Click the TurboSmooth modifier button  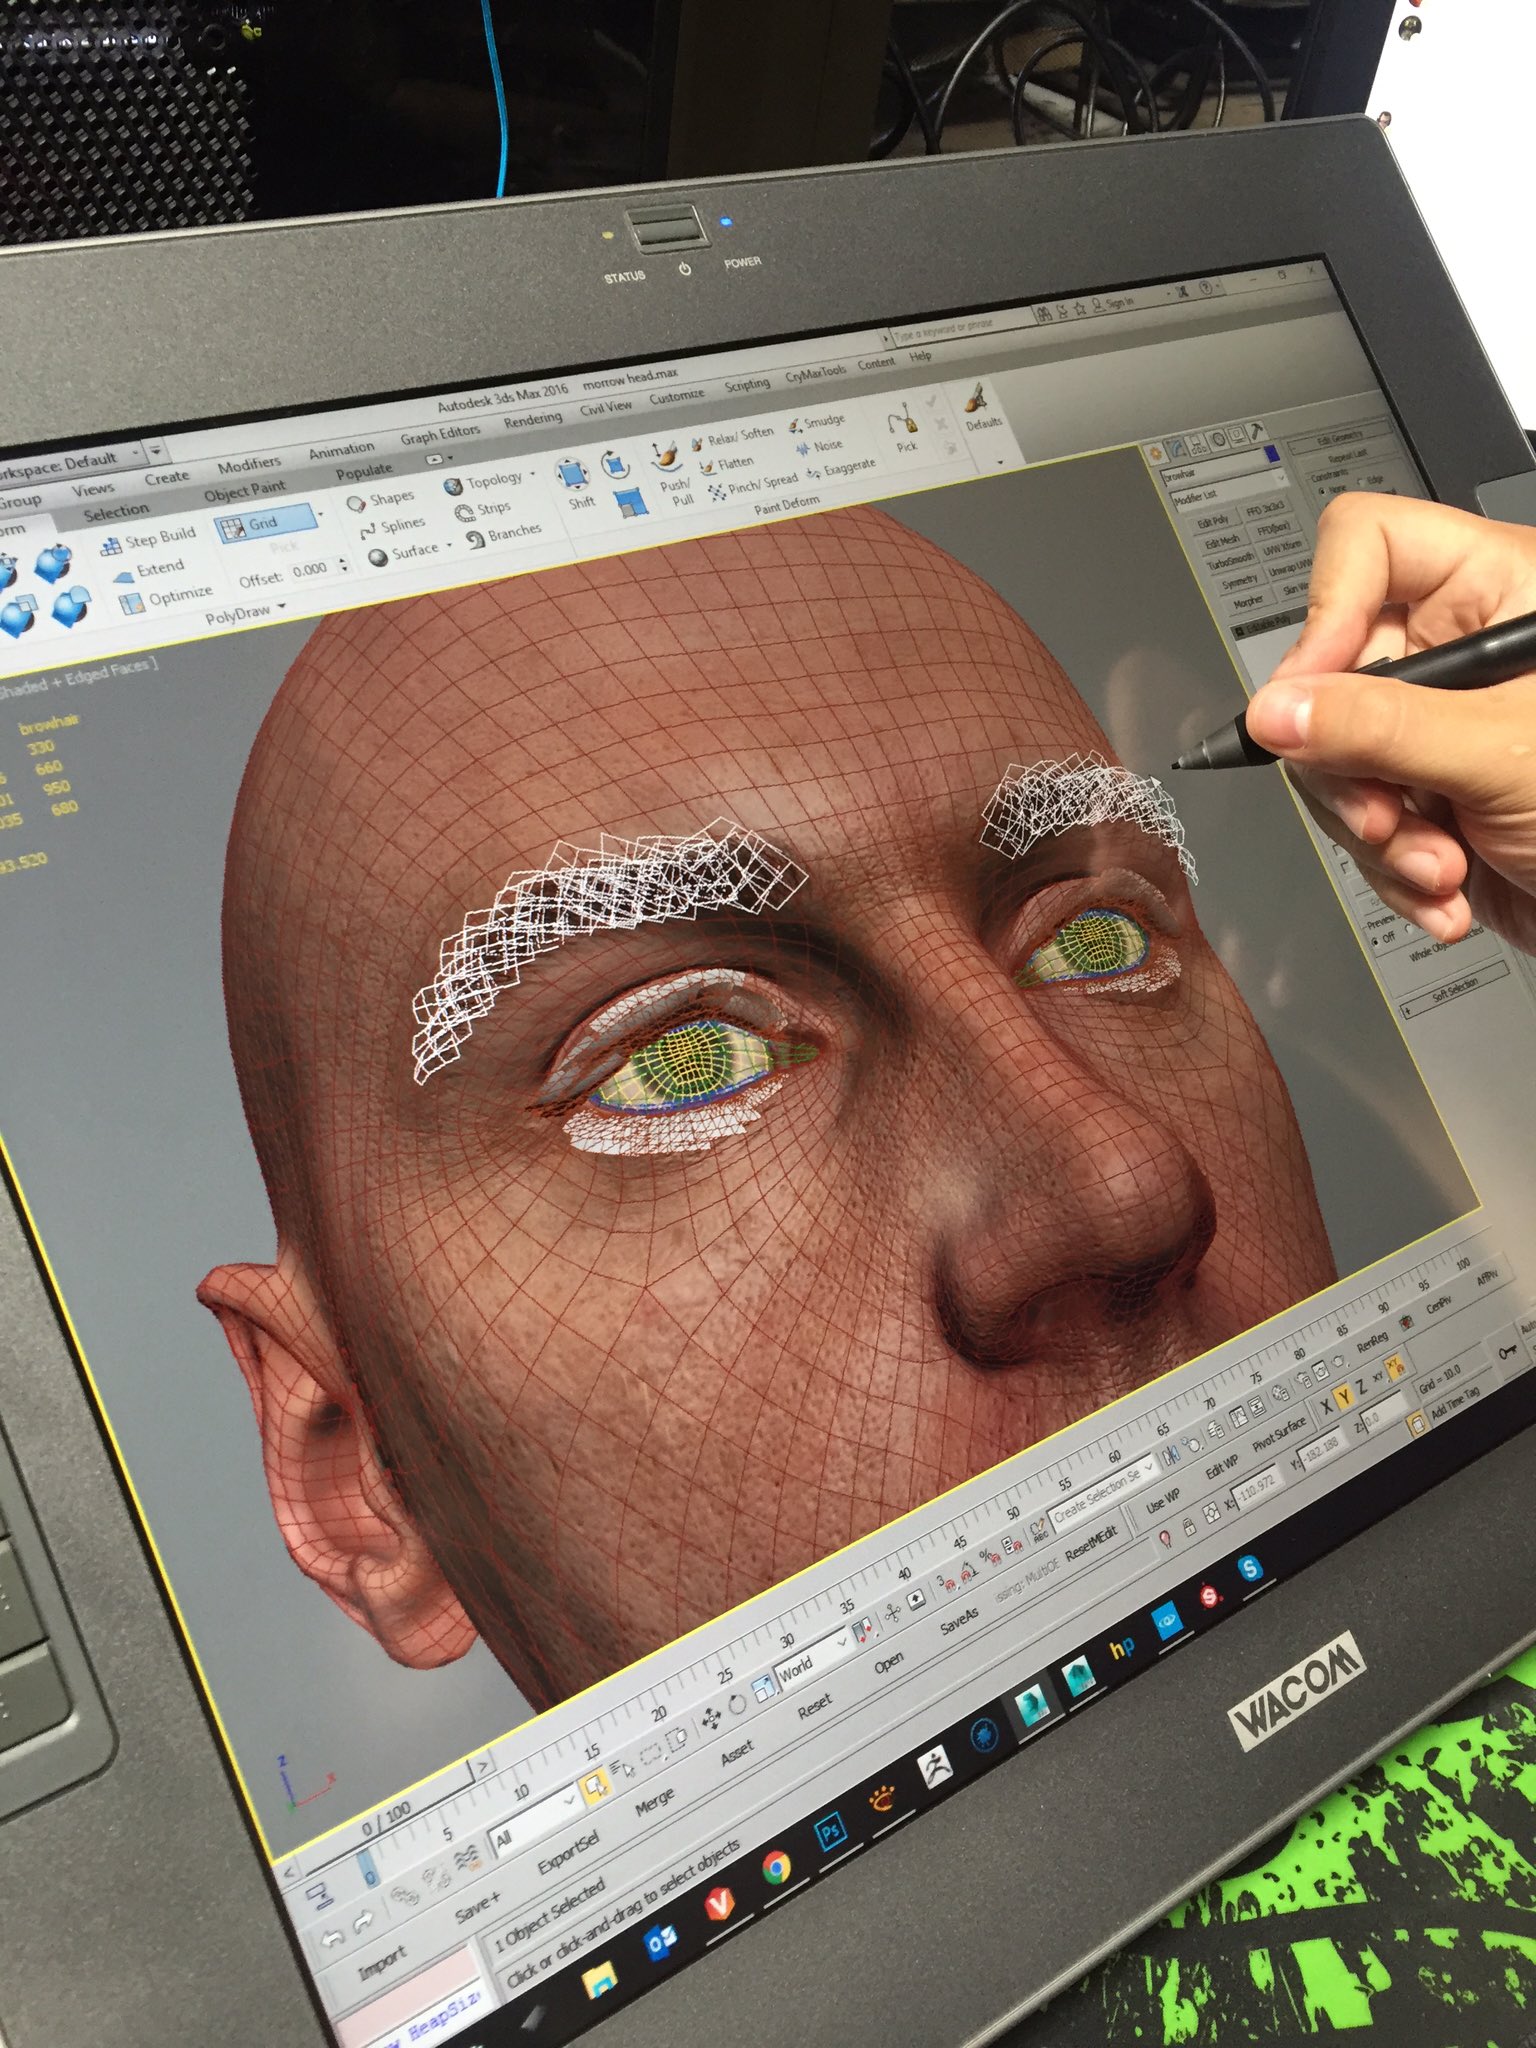click(1231, 562)
